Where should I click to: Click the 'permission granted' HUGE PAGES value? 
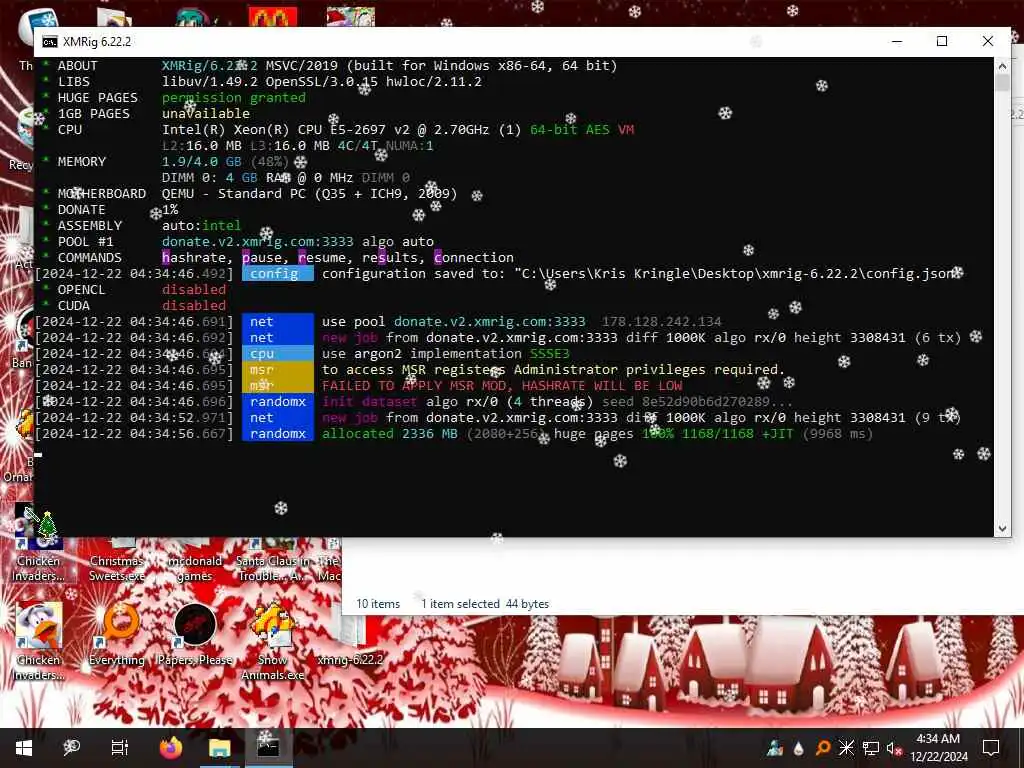[x=233, y=97]
